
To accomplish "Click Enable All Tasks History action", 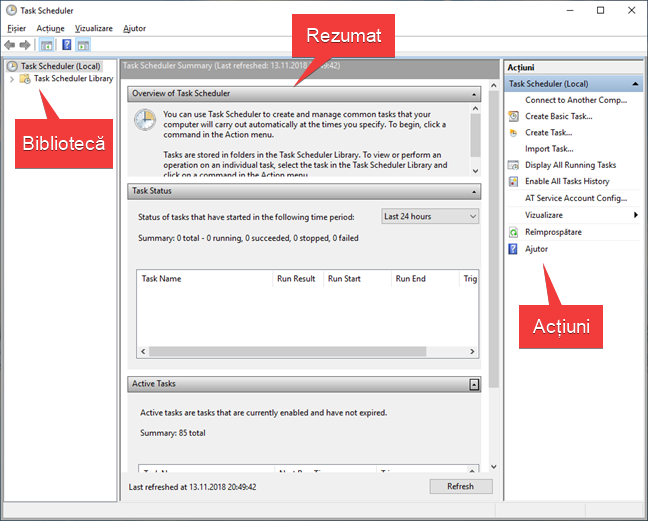I will pyautogui.click(x=567, y=181).
